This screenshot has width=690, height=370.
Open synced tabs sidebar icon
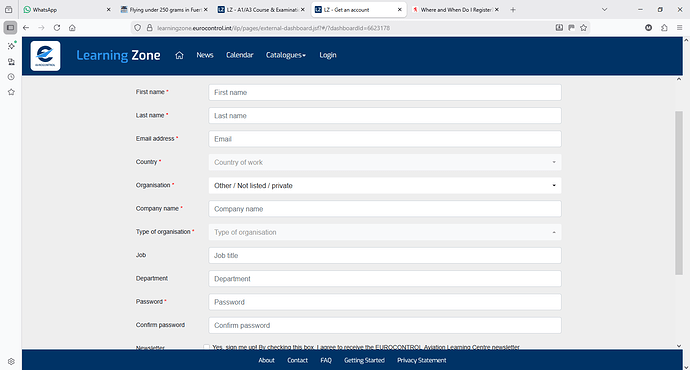tap(11, 62)
